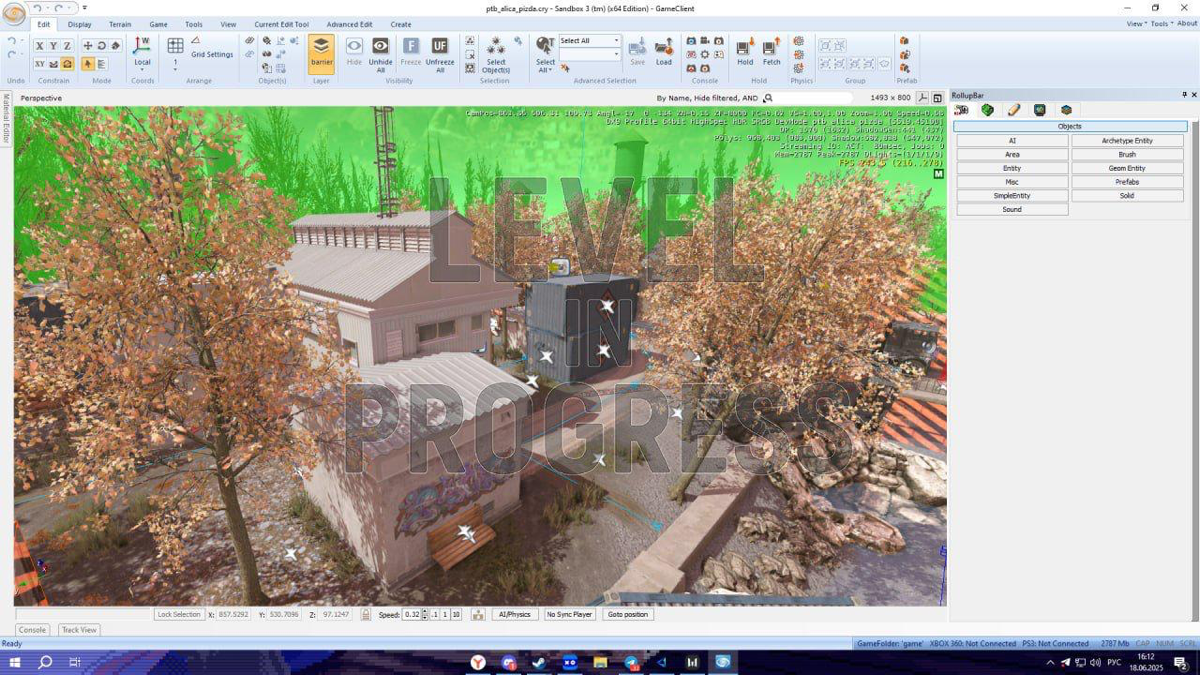Click the Brush object category button
The height and width of the screenshot is (675, 1200).
1127,155
